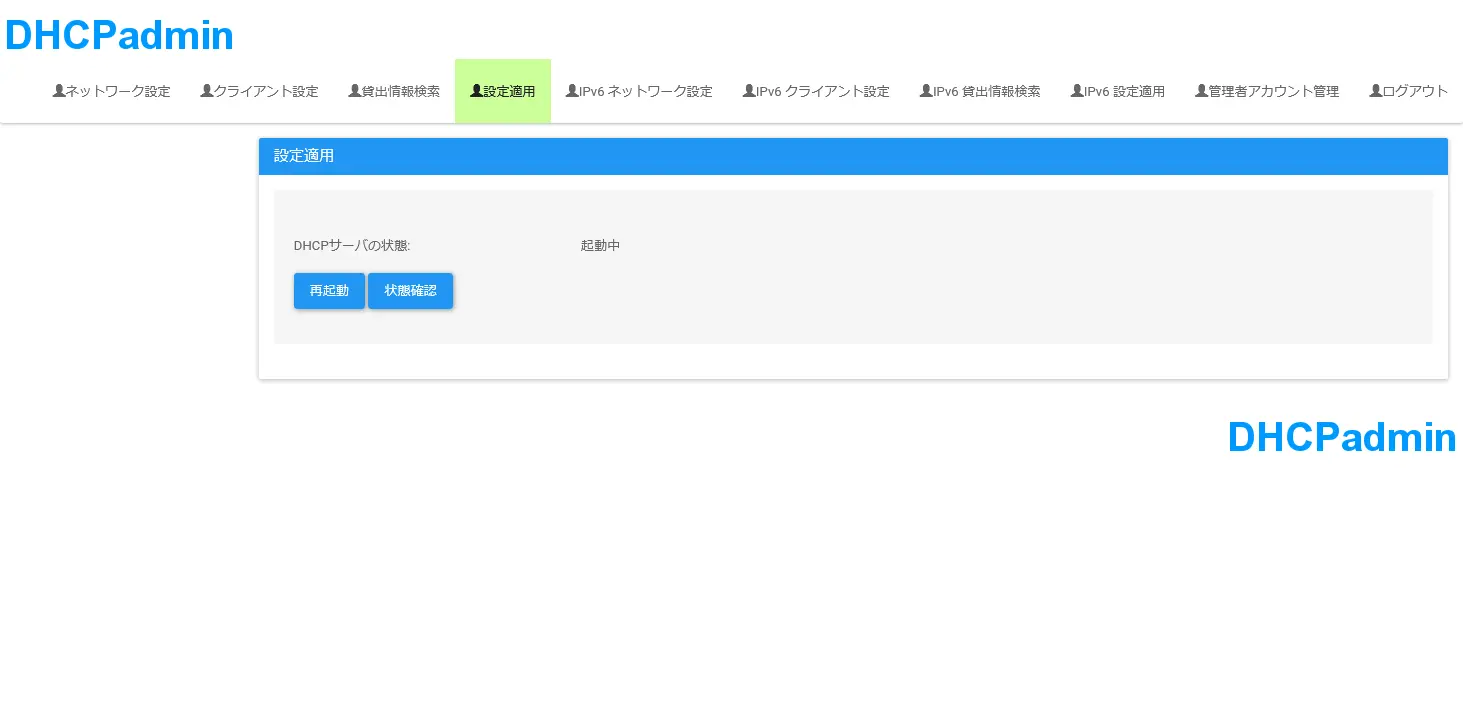Click the user icon beside ネットワーク設定
The image size is (1463, 721).
[x=59, y=91]
